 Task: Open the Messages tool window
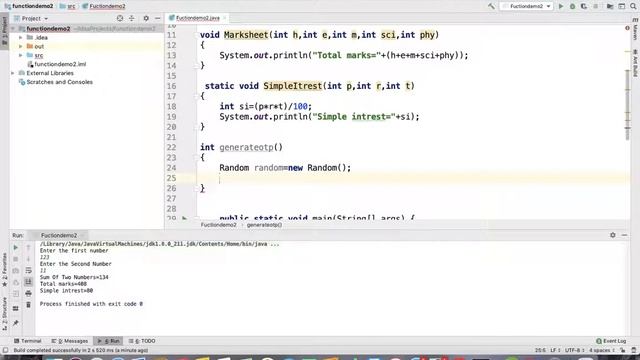[x=70, y=341]
